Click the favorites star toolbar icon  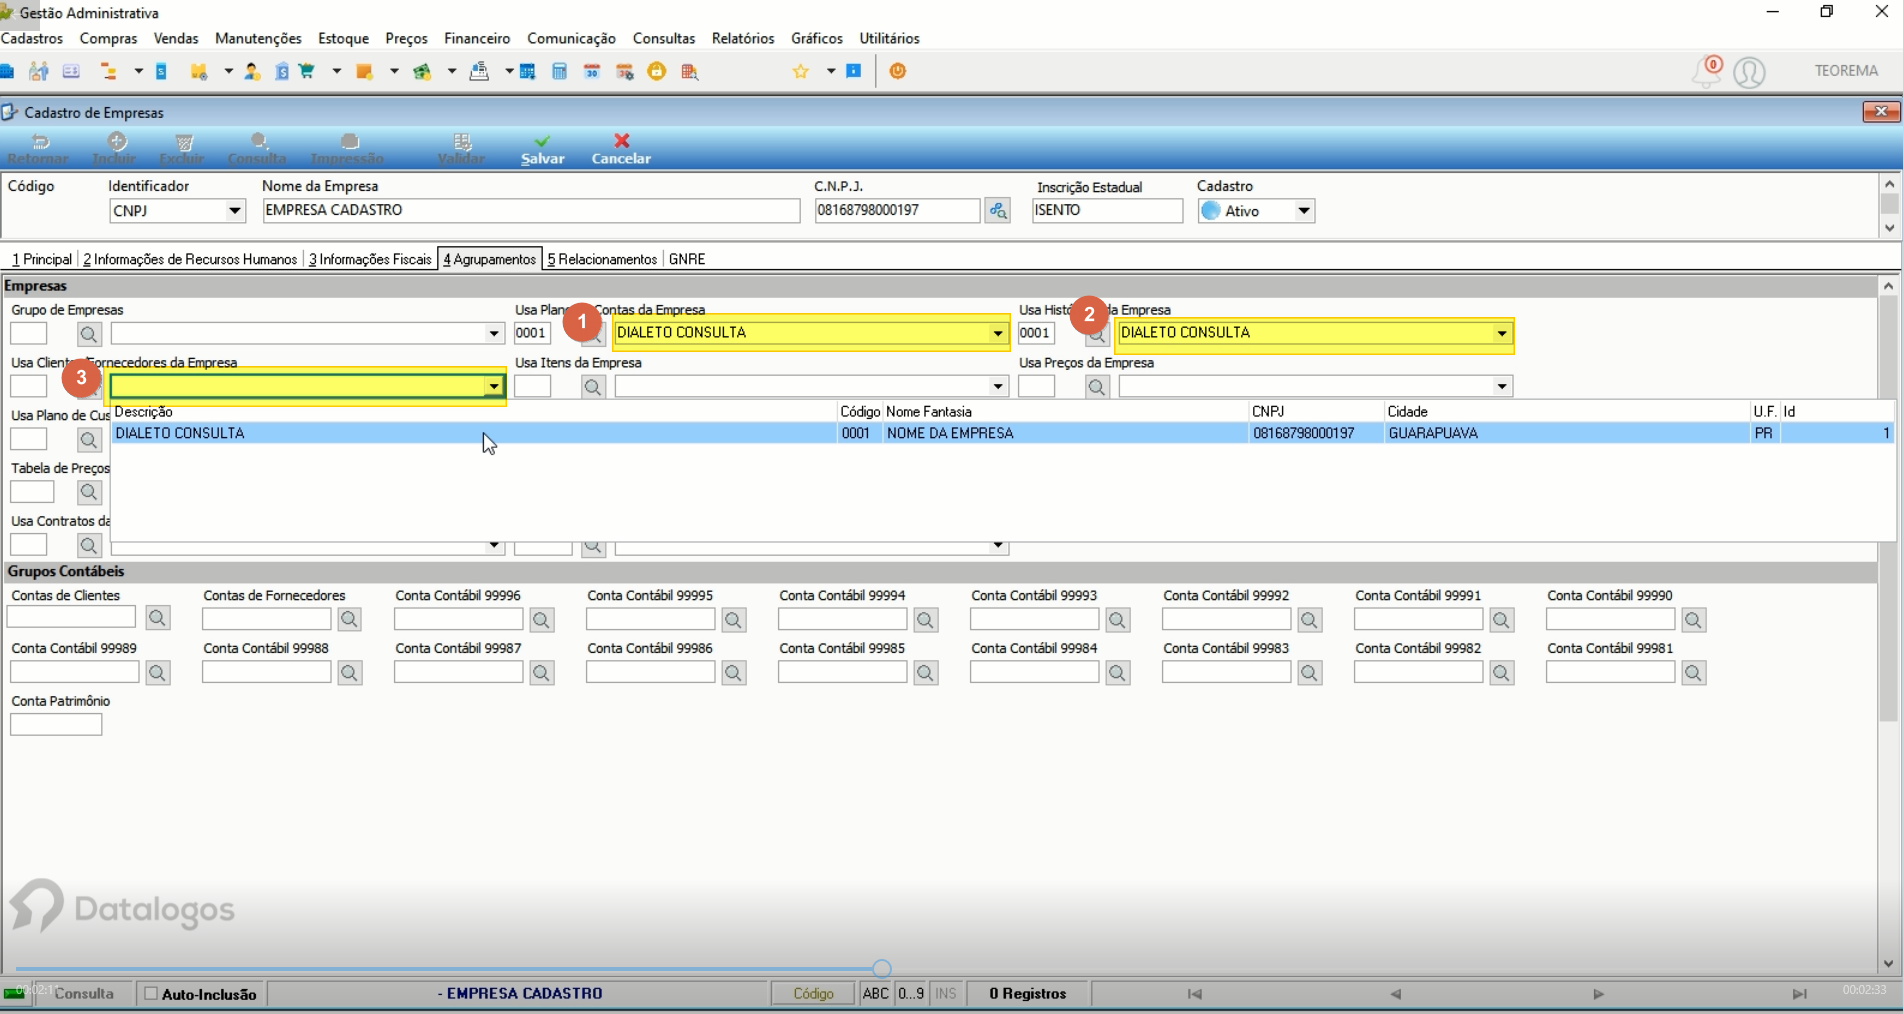(801, 71)
